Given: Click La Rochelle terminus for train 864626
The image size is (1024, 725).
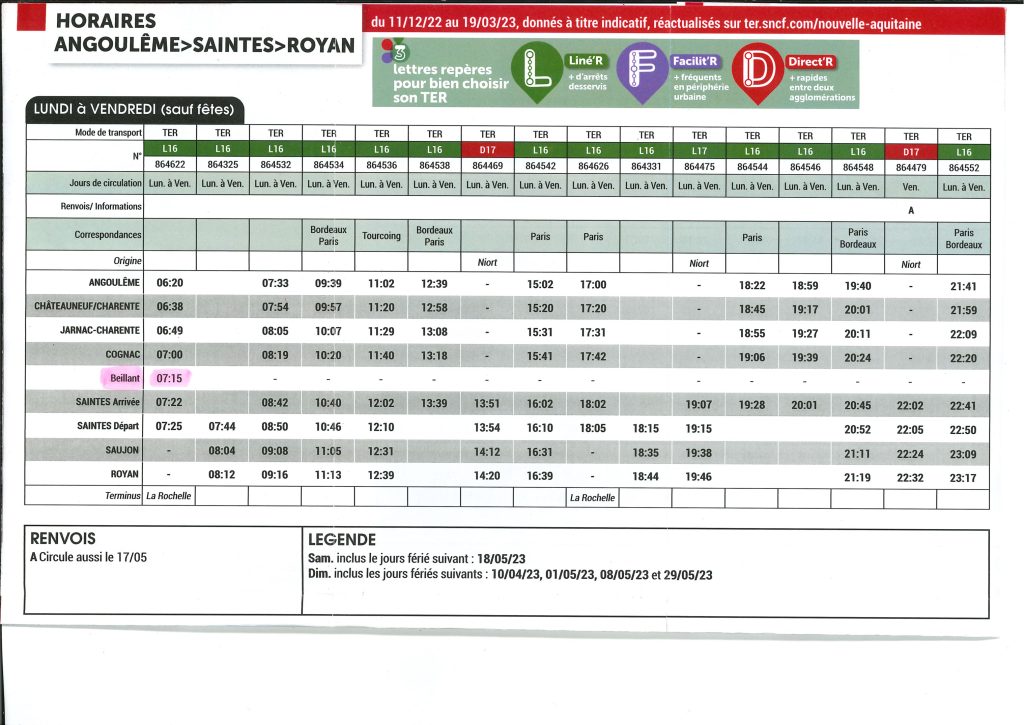Looking at the screenshot, I should pos(592,498).
